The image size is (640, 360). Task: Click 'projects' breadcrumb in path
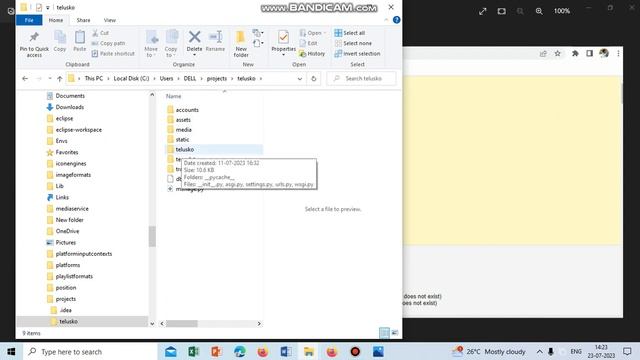pyautogui.click(x=216, y=78)
